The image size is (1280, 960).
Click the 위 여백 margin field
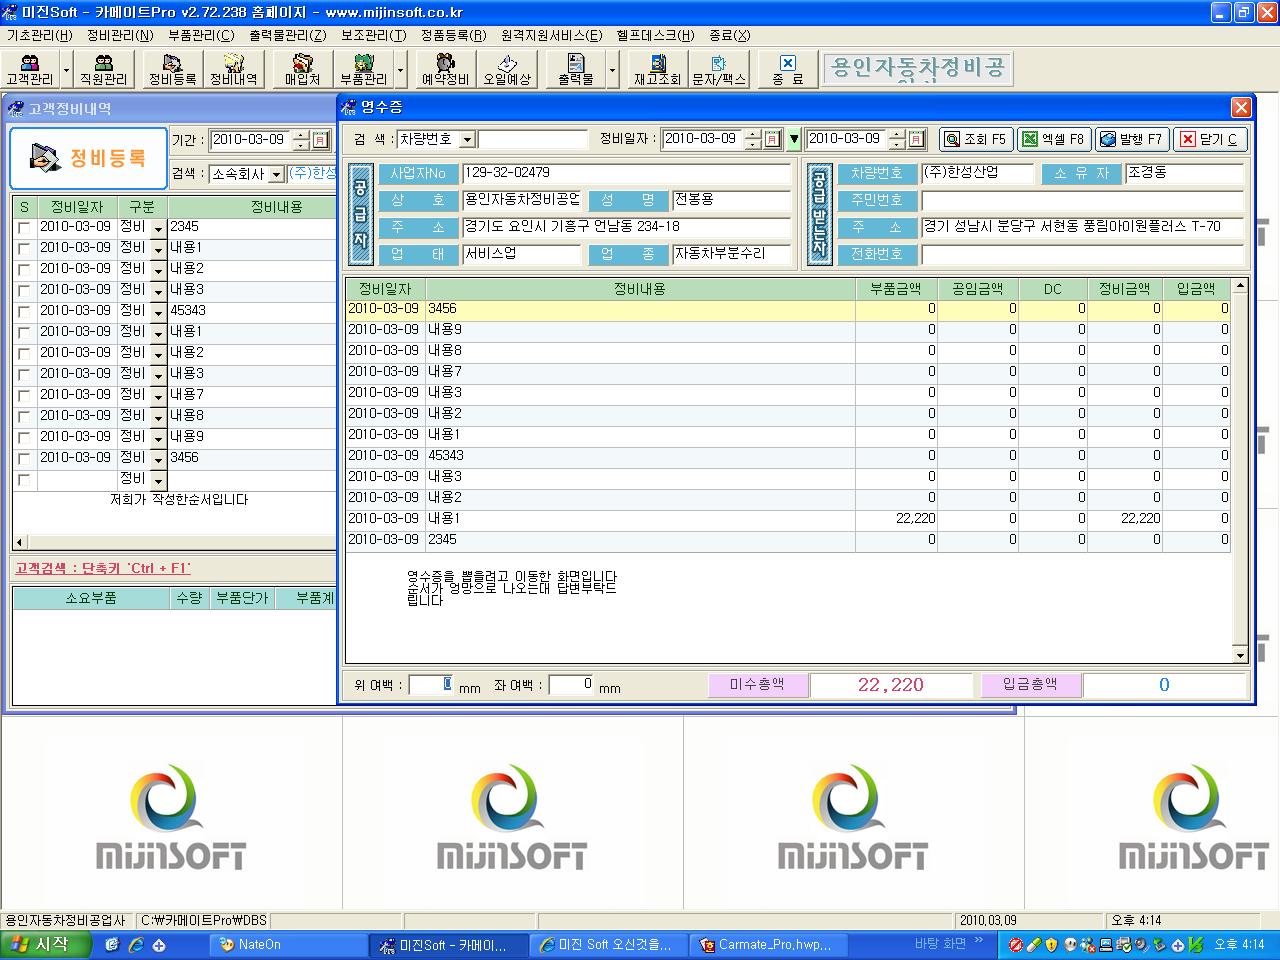click(431, 685)
